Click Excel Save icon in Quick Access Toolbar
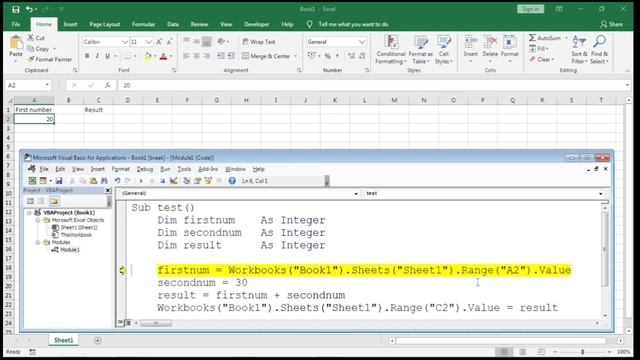The image size is (640, 360). [16, 9]
